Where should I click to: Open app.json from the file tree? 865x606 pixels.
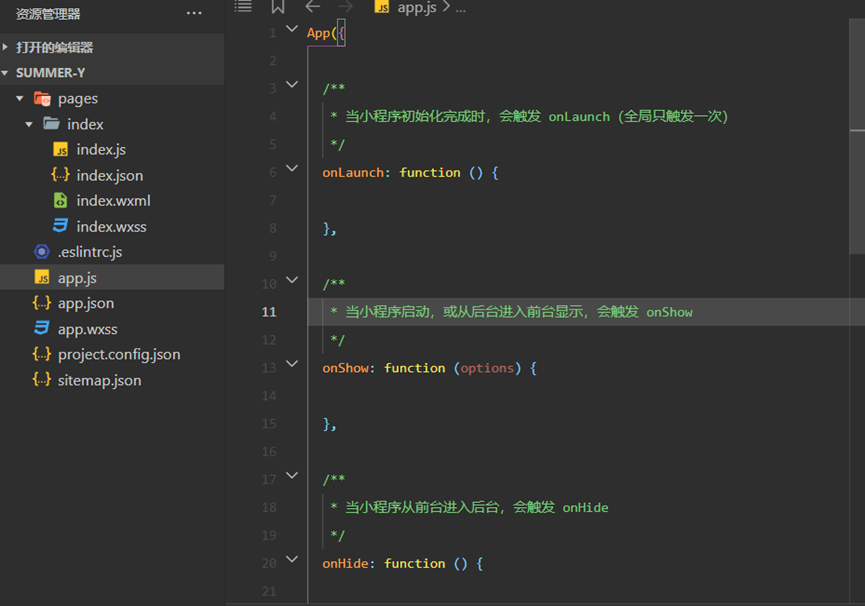point(86,303)
